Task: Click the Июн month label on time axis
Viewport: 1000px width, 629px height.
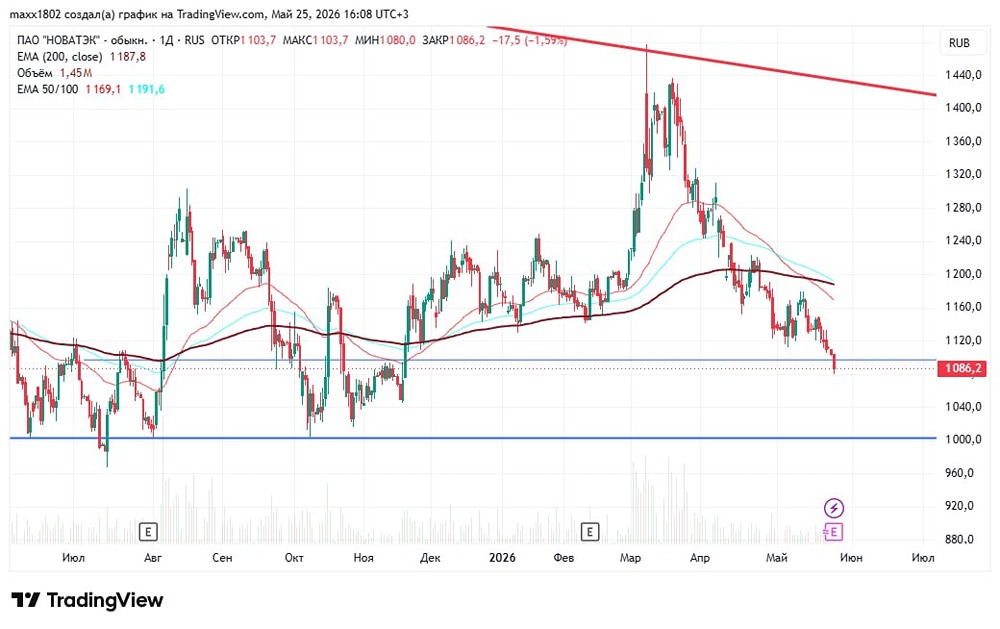Action: (x=851, y=558)
